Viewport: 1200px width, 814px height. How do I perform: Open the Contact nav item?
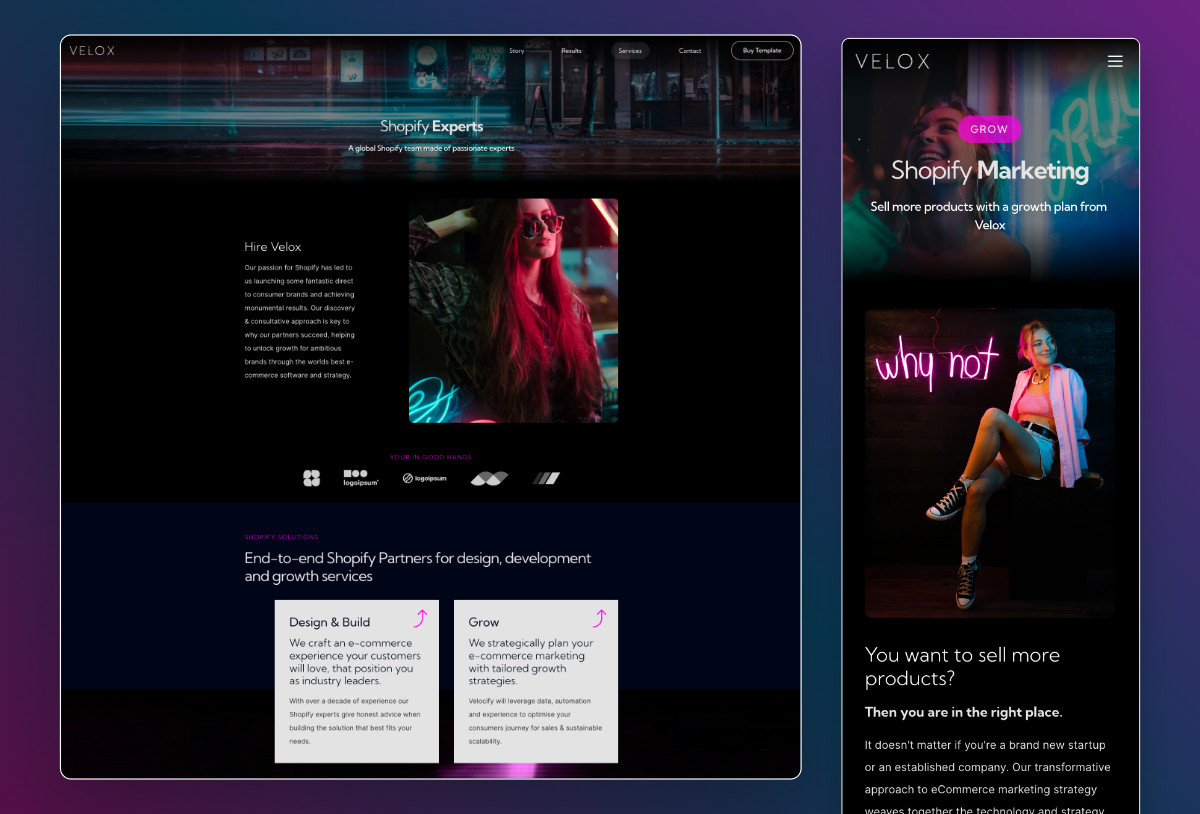pyautogui.click(x=690, y=51)
